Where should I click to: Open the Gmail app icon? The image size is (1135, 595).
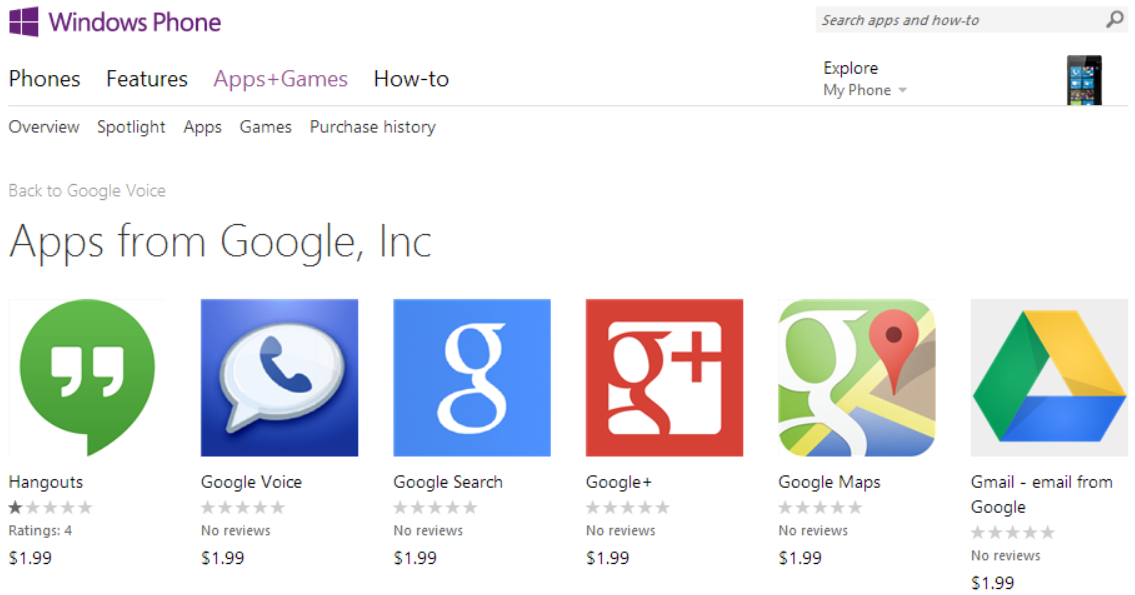1048,378
